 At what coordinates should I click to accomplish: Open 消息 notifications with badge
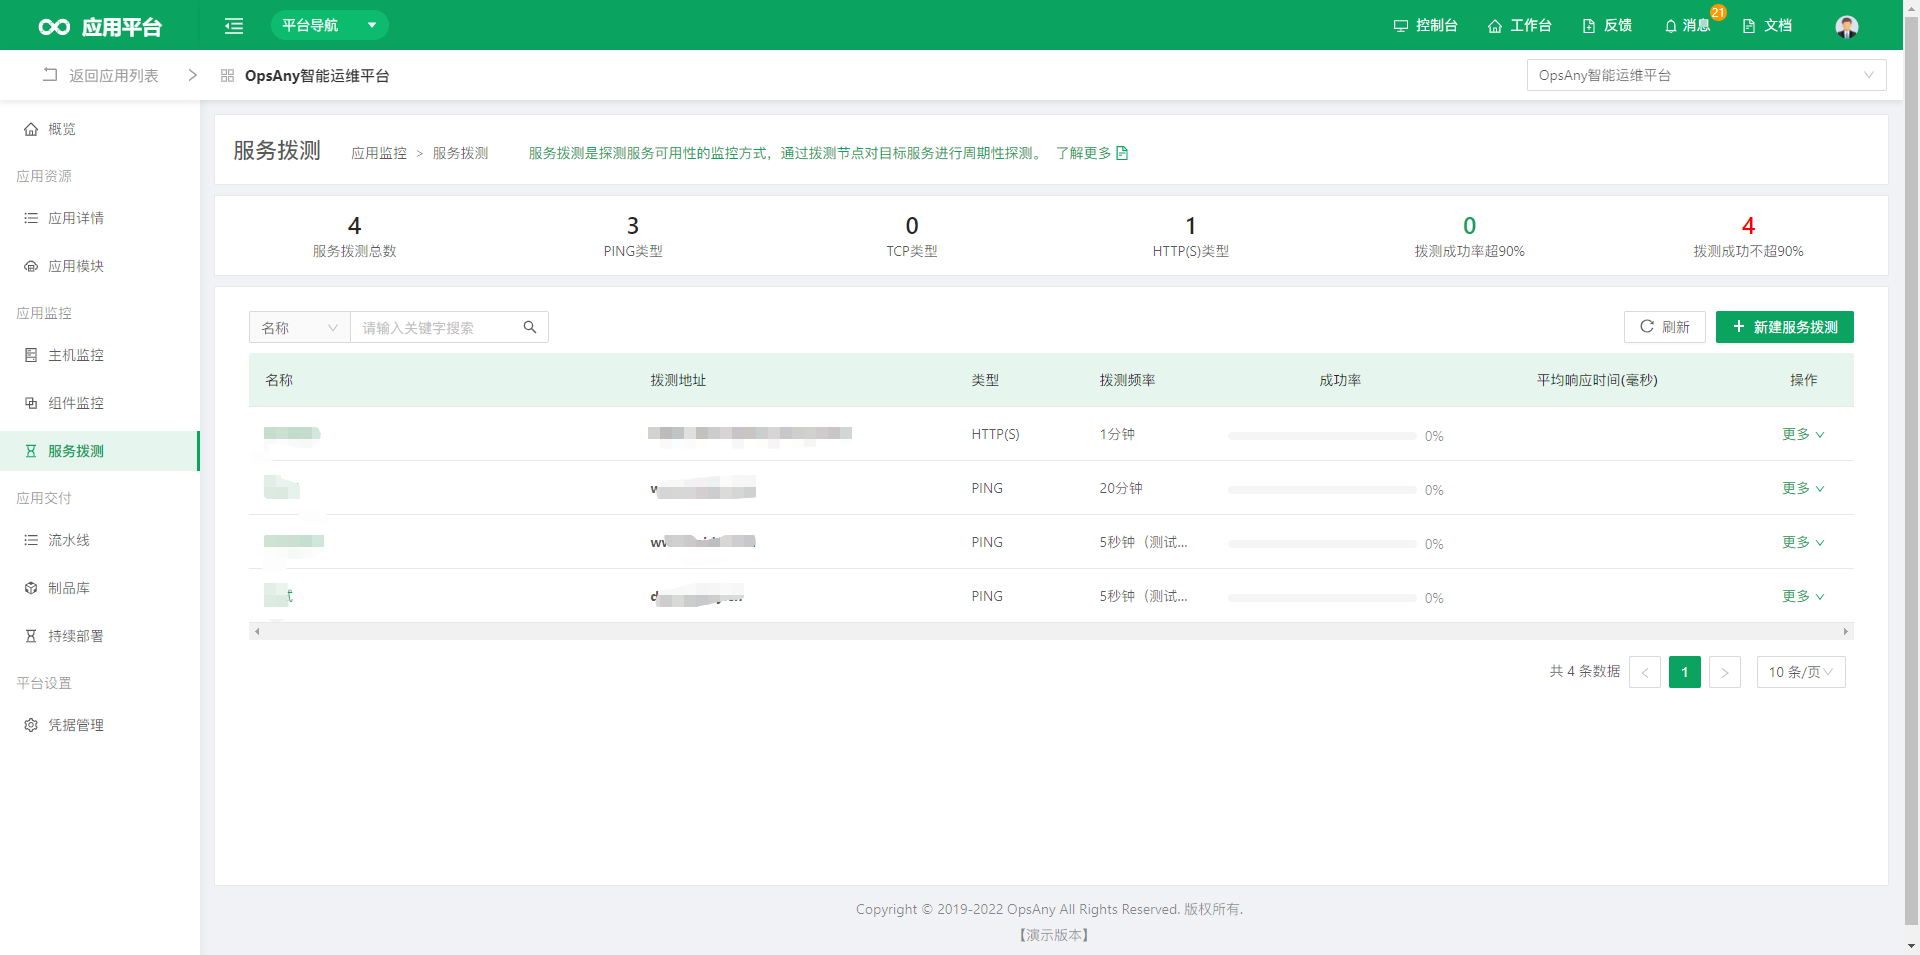[x=1688, y=25]
